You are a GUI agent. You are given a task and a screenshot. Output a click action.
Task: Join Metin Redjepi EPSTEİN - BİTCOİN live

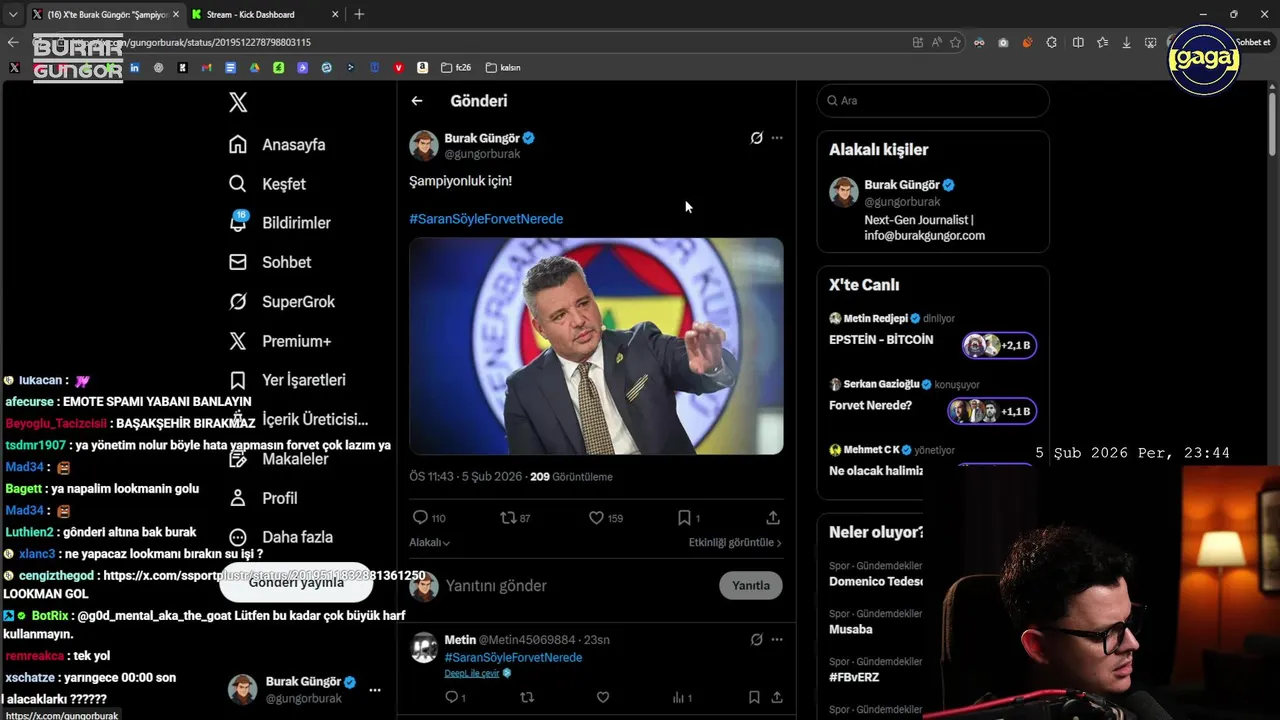point(999,345)
